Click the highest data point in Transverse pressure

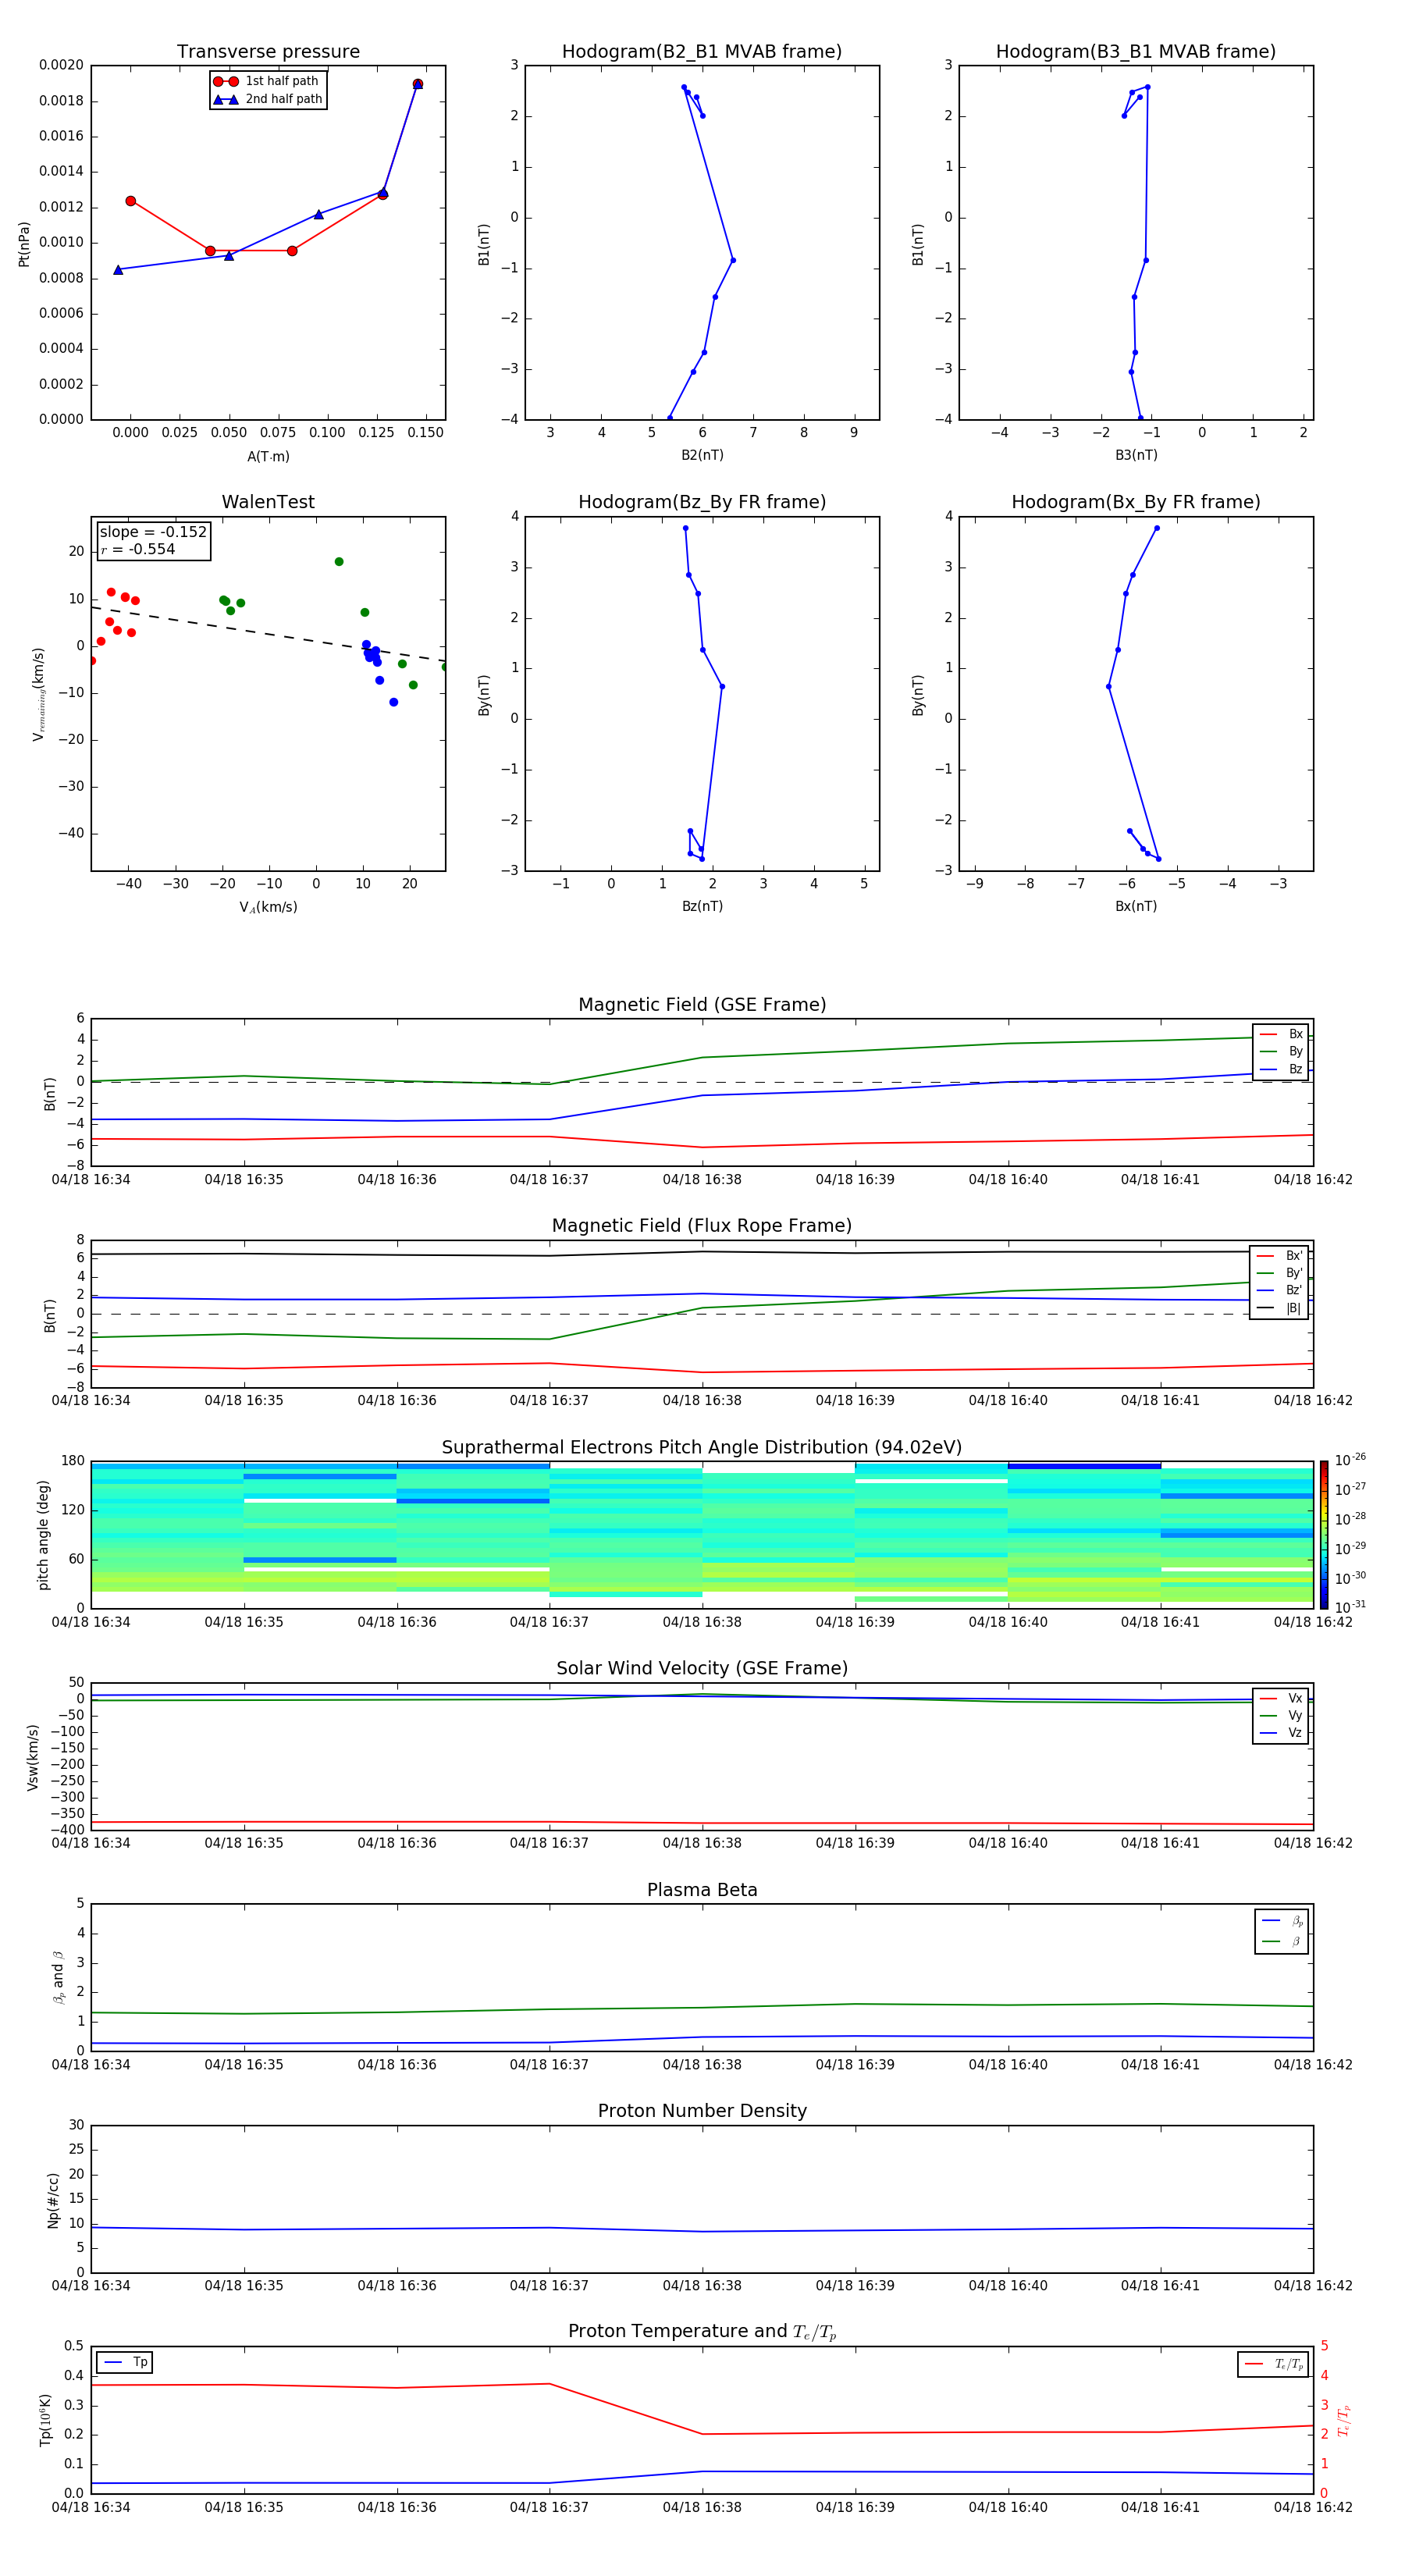(418, 84)
